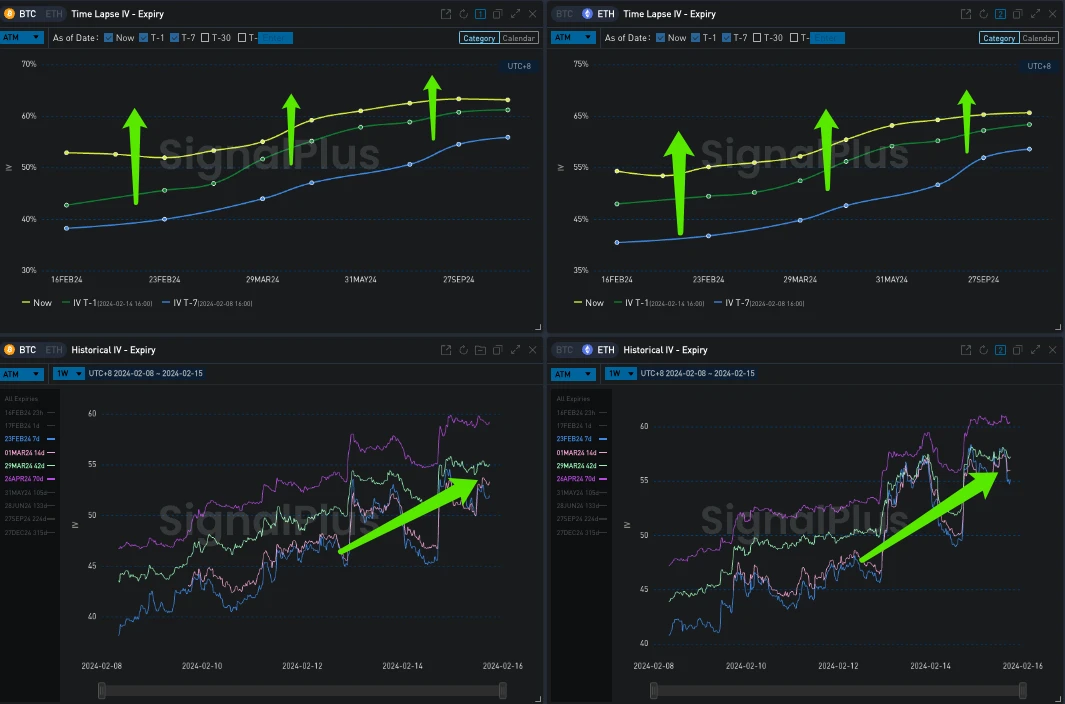This screenshot has width=1065, height=704.
Task: Open the 1W period dropdown in BTC Historical IV
Action: pos(68,373)
